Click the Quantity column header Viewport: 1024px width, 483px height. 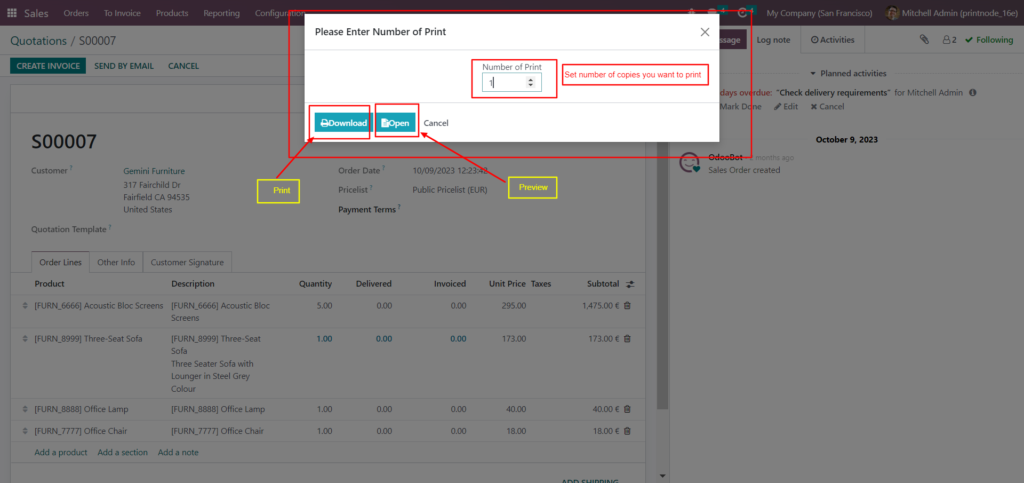[315, 284]
